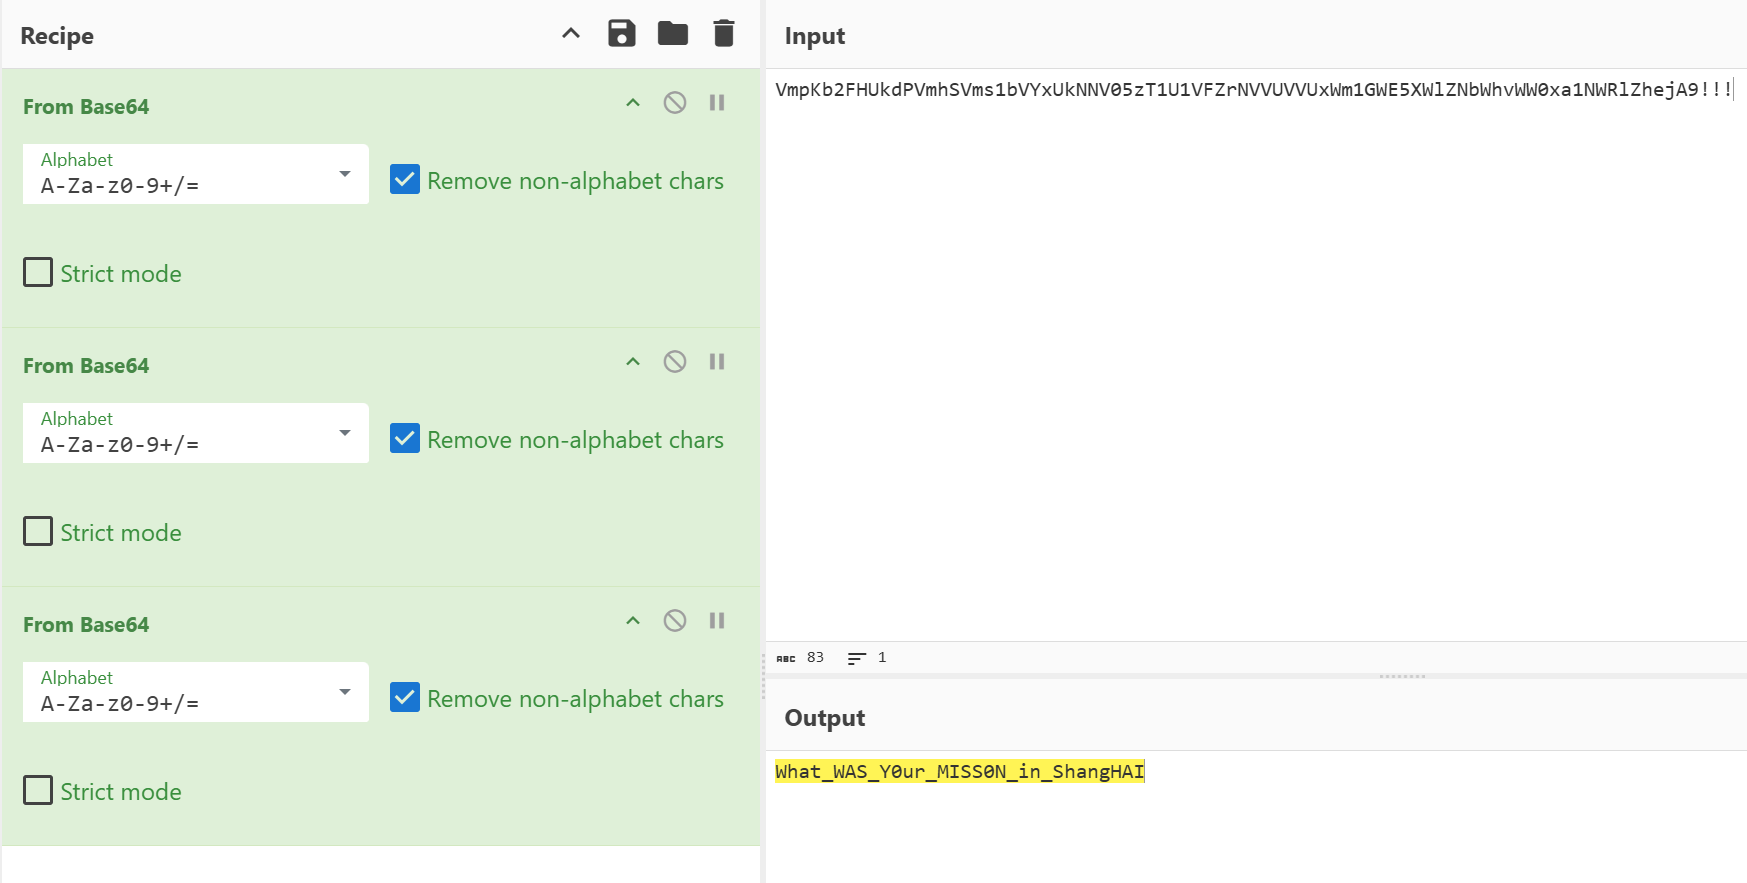Screen dimensions: 1747x883
Task: Uncheck Remove non-alphabet chars in first operation
Action: coord(405,180)
